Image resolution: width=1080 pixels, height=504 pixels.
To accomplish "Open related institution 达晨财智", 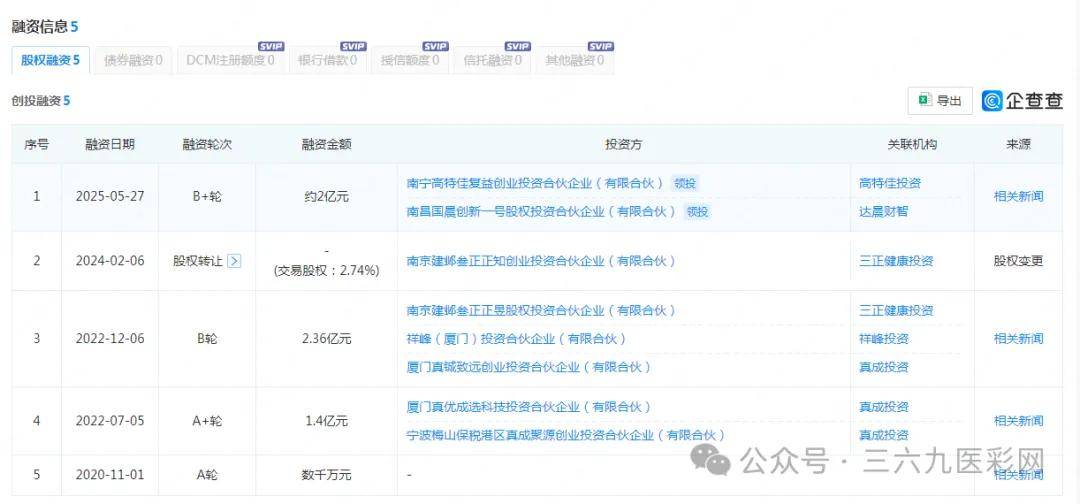I will [884, 211].
